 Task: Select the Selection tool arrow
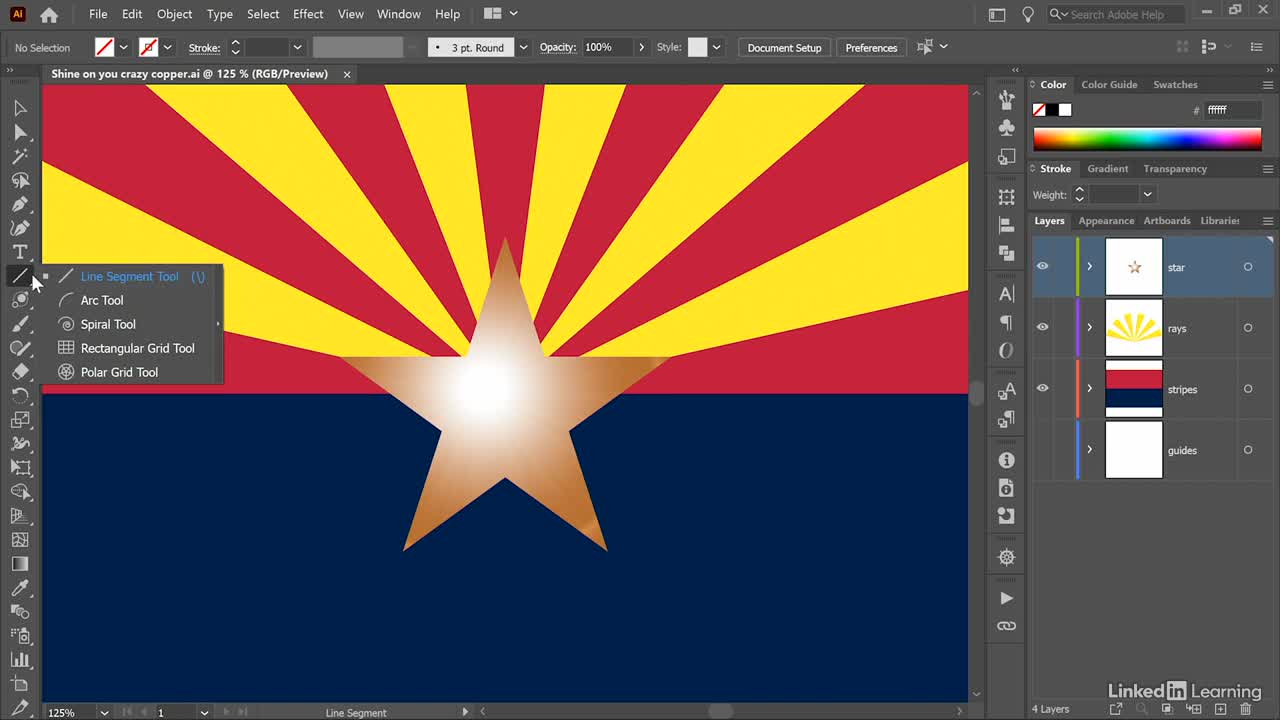(20, 108)
